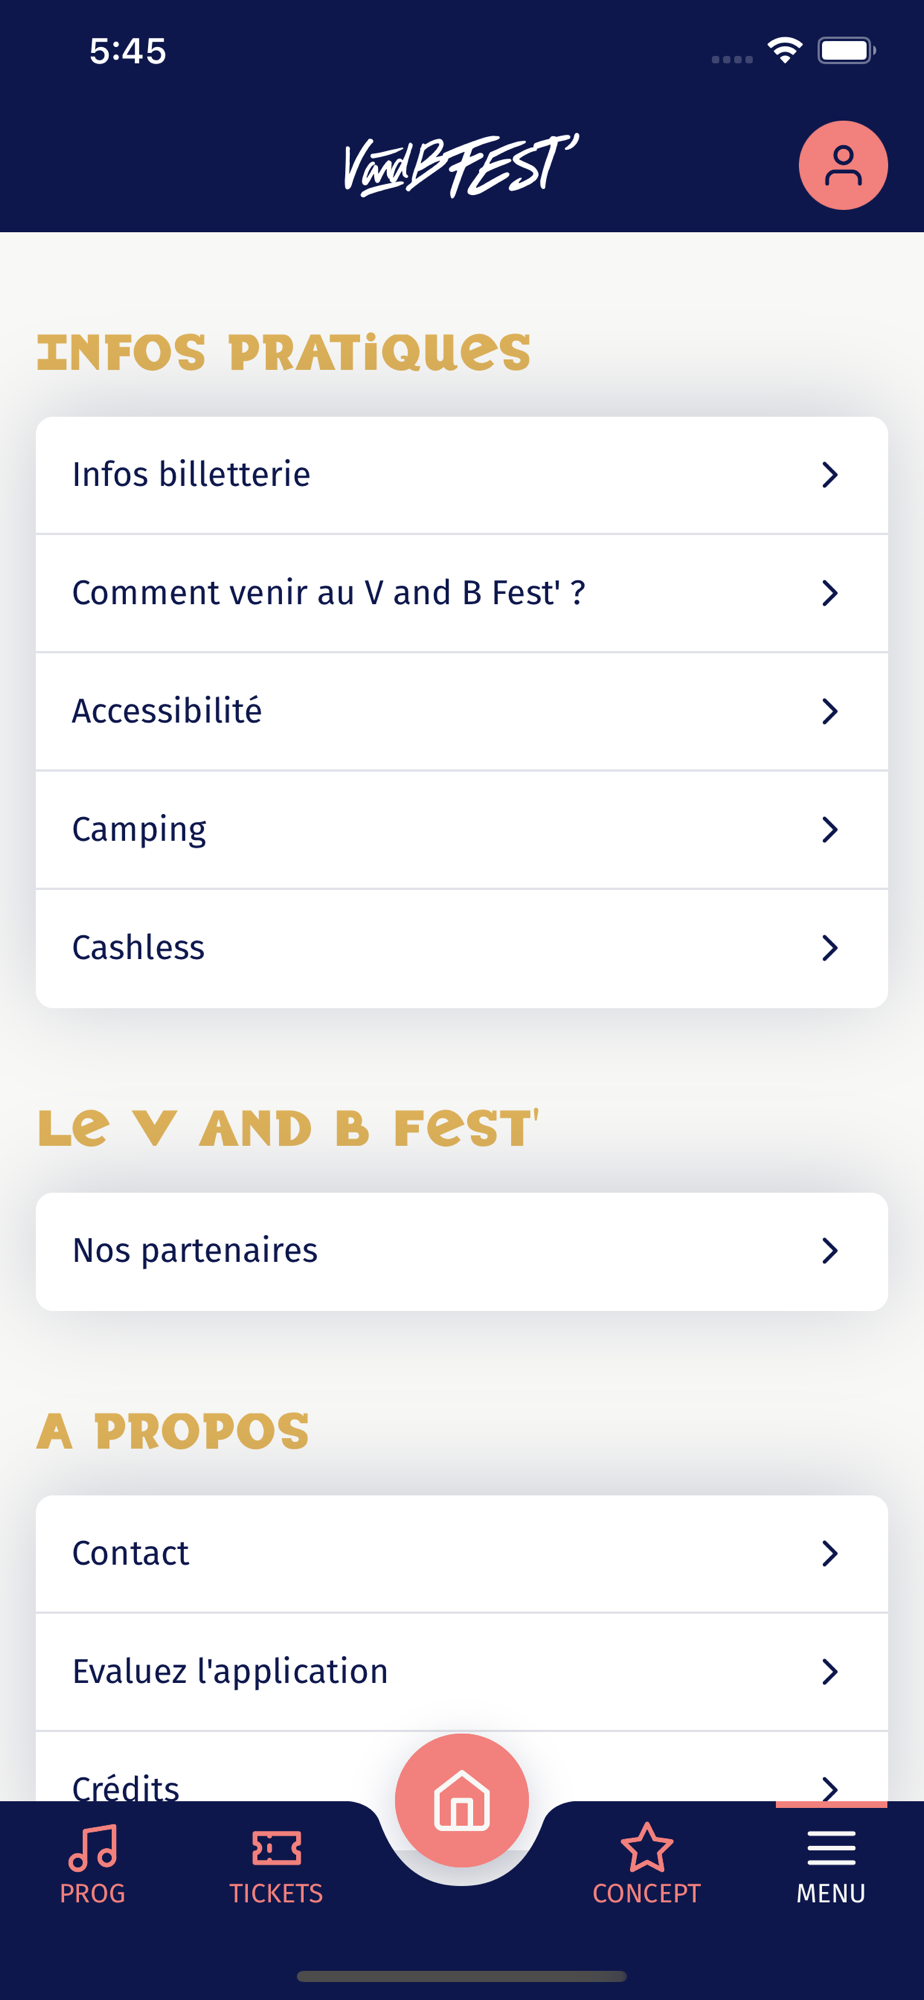The height and width of the screenshot is (2000, 924).
Task: Check the Wi-Fi status icon
Action: pos(785,50)
